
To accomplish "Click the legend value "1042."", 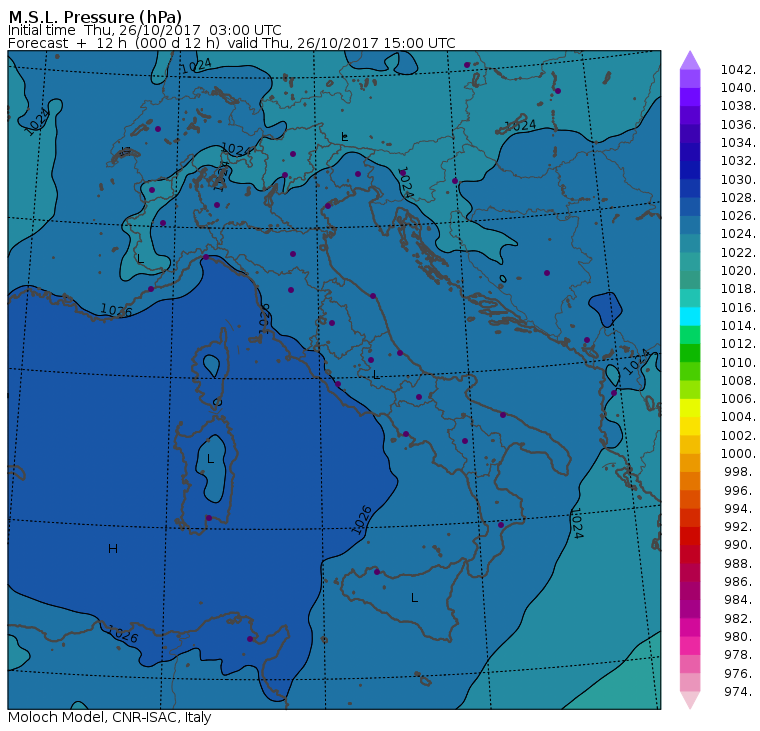I will pyautogui.click(x=738, y=70).
